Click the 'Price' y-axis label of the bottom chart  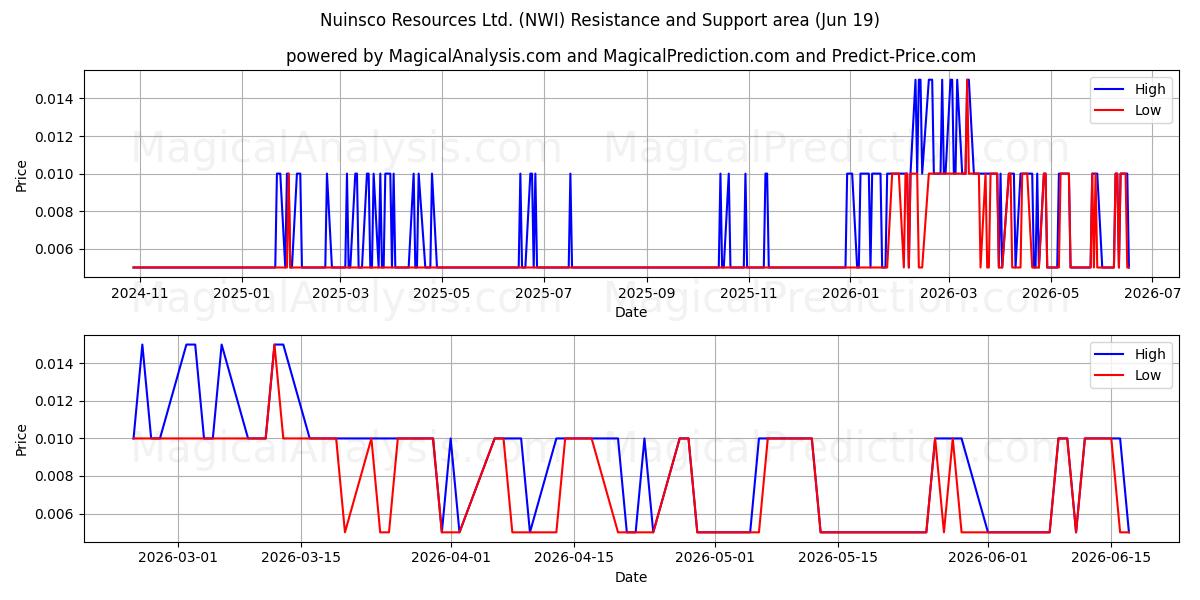pos(22,439)
